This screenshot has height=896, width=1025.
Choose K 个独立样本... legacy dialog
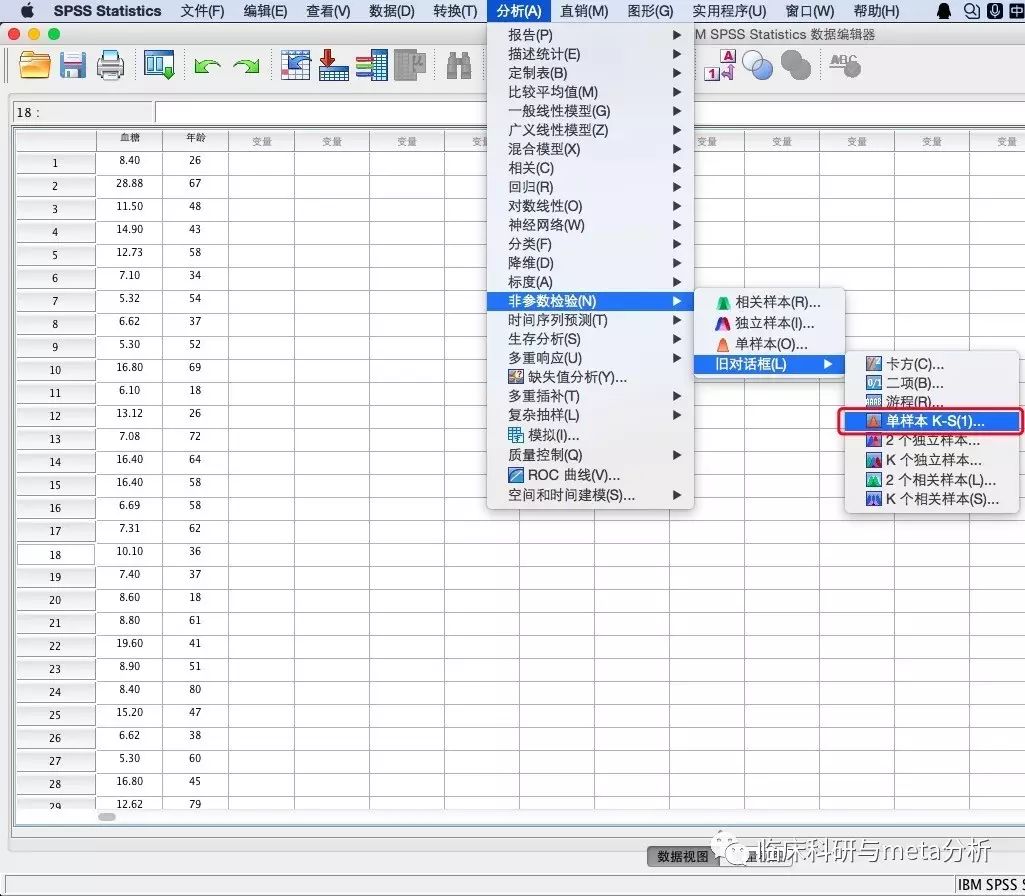tap(932, 459)
